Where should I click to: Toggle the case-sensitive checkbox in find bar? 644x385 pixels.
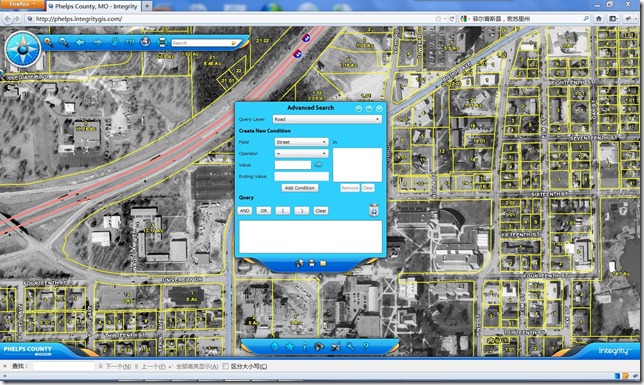(x=225, y=366)
